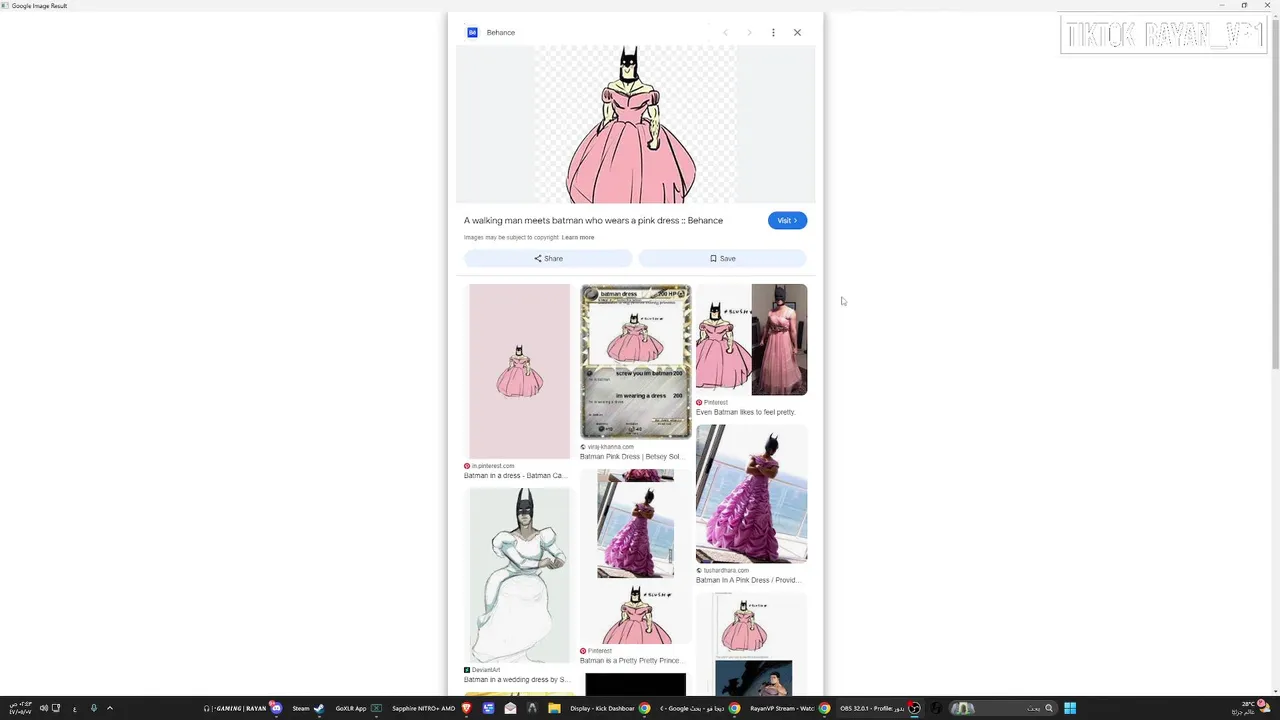Open Brave browser in the taskbar

466,708
